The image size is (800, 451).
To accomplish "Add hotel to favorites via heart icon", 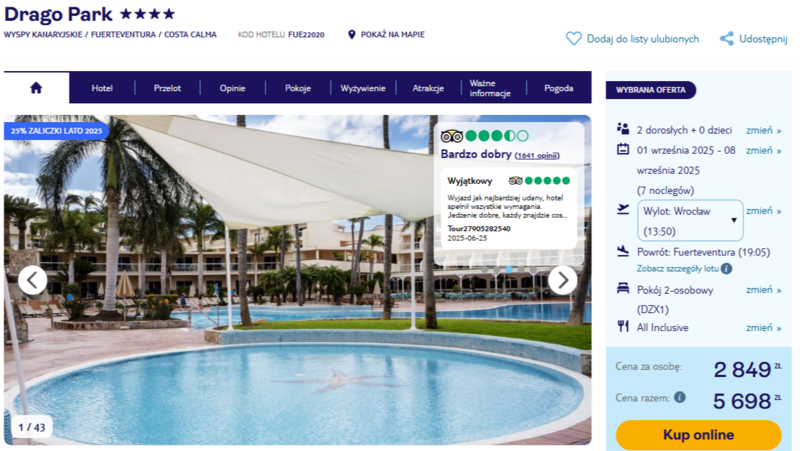I will pyautogui.click(x=573, y=39).
